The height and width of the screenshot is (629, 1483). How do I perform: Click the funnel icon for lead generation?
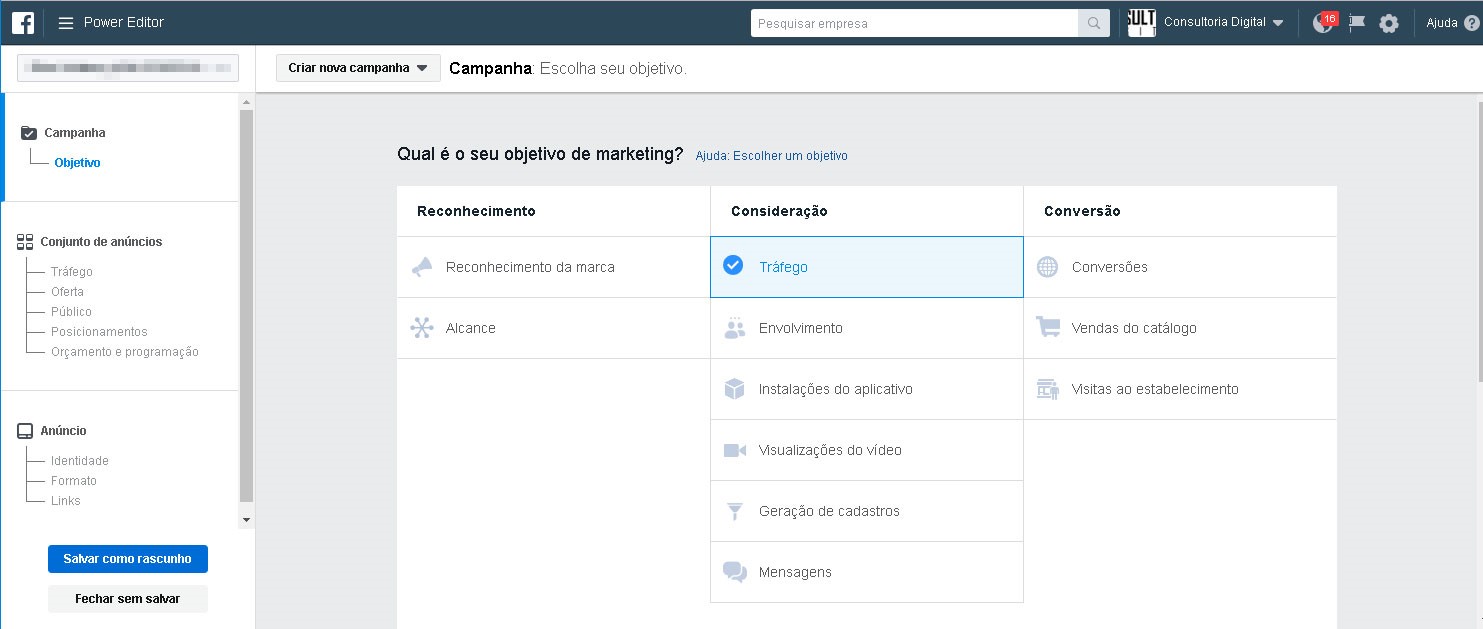tap(735, 511)
